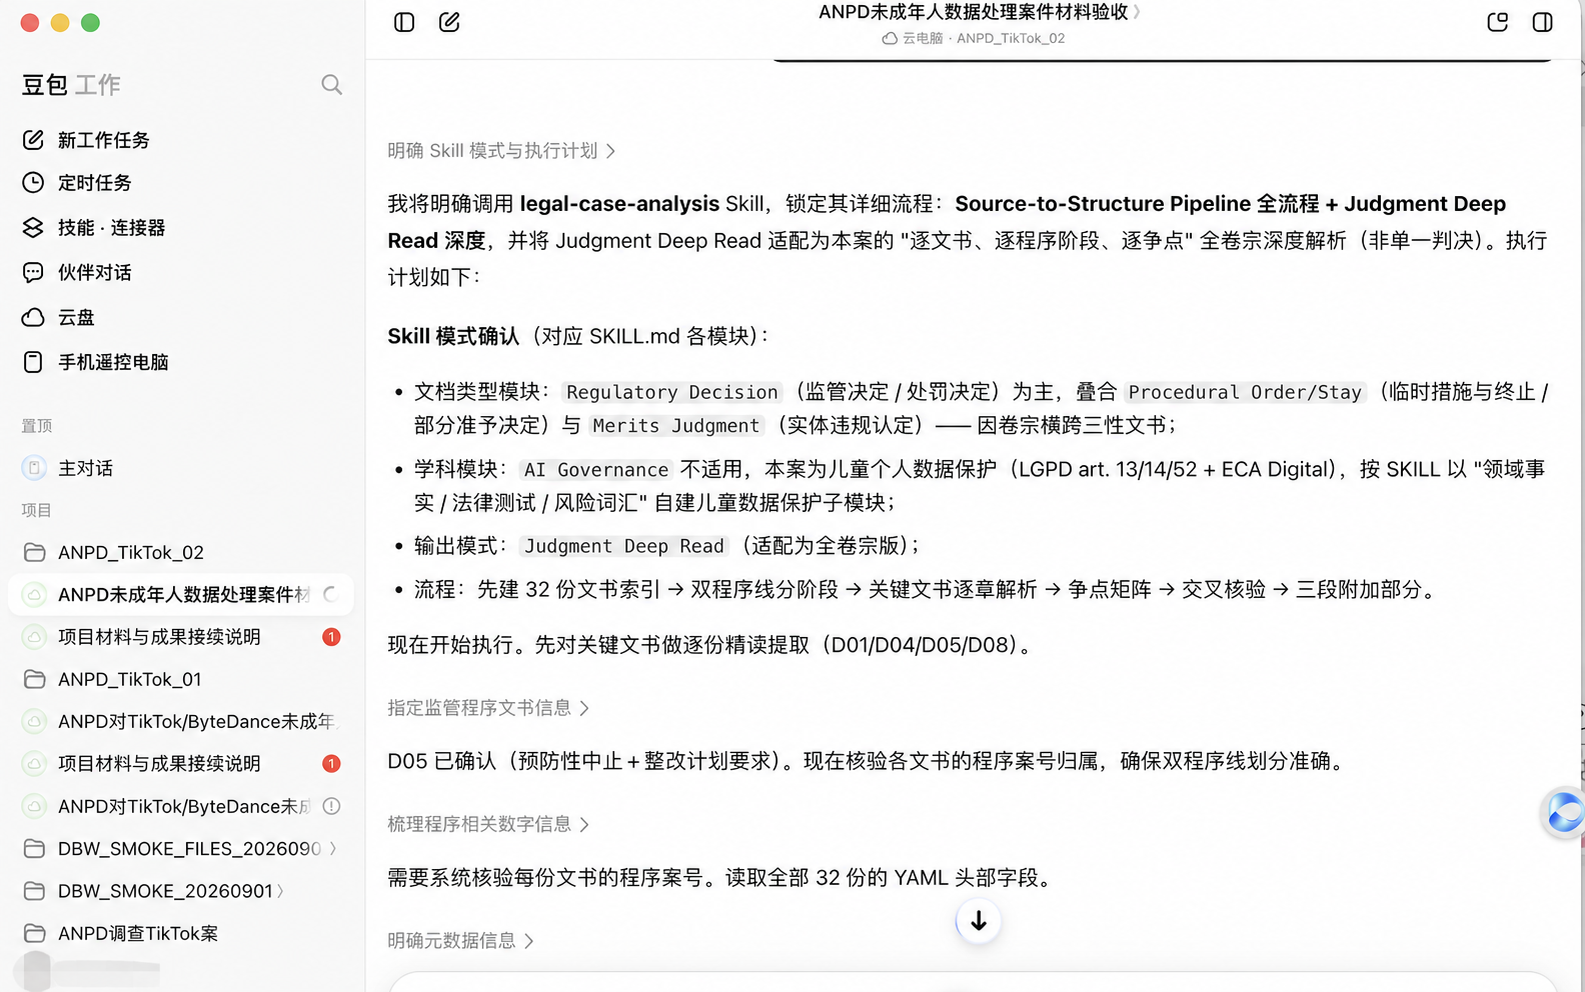Click the 豆包 工作 logo

(x=71, y=85)
